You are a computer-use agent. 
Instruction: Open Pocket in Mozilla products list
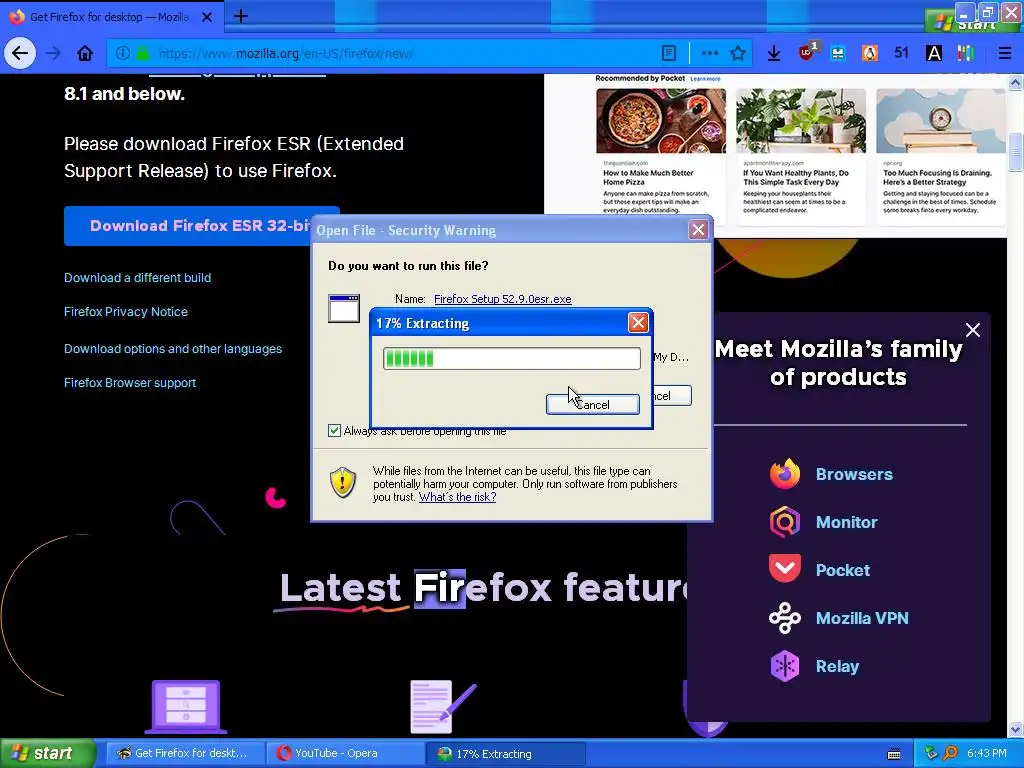coord(842,570)
